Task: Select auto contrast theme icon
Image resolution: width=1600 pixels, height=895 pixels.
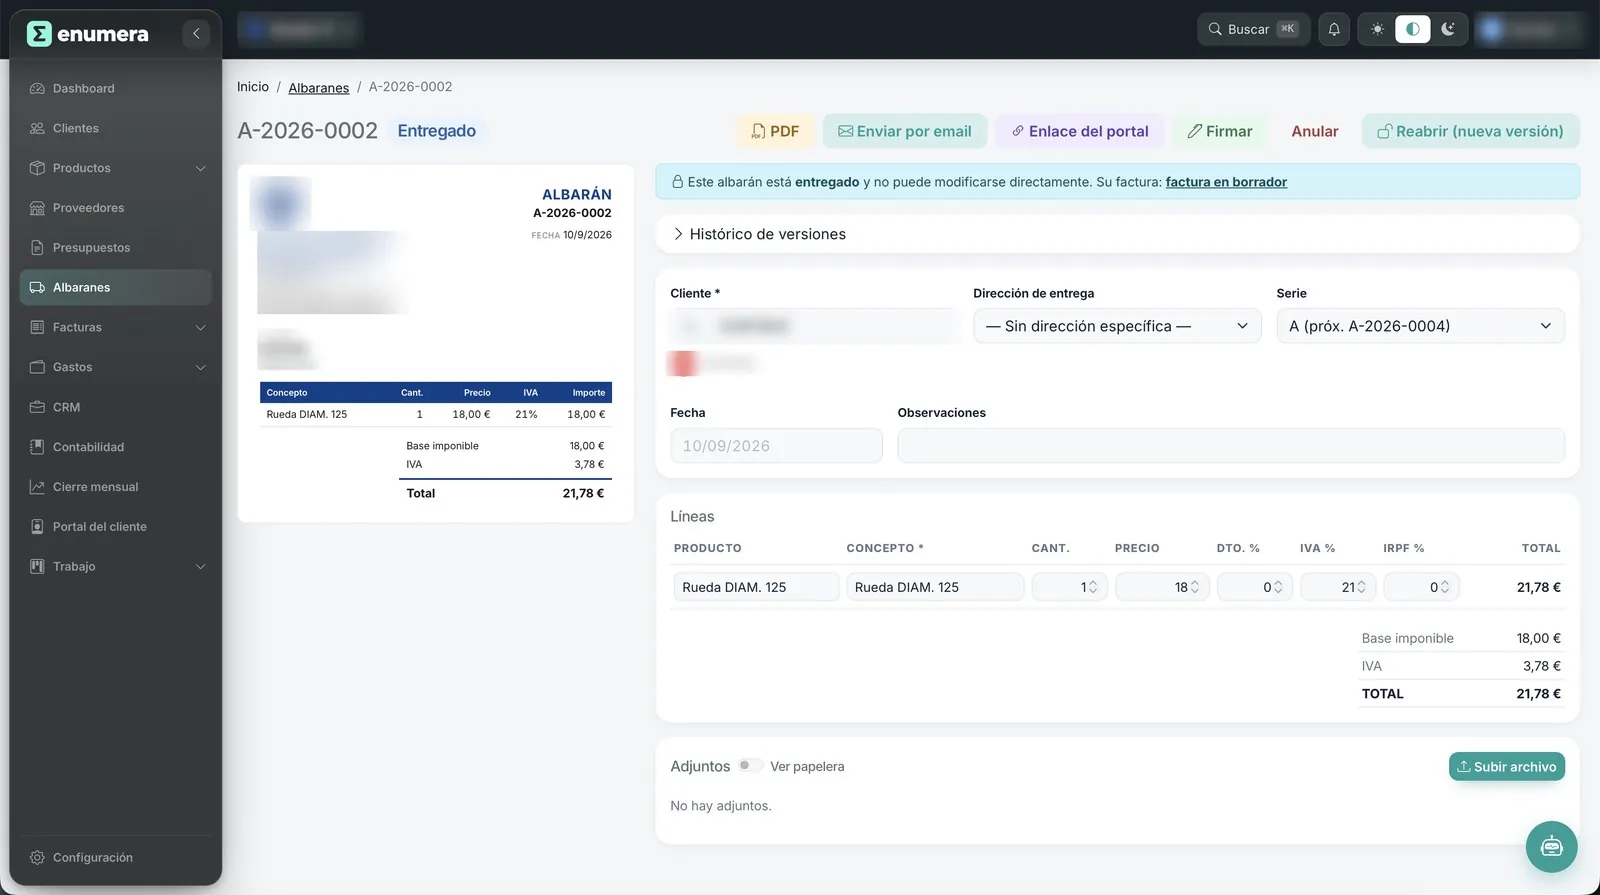Action: (1413, 29)
